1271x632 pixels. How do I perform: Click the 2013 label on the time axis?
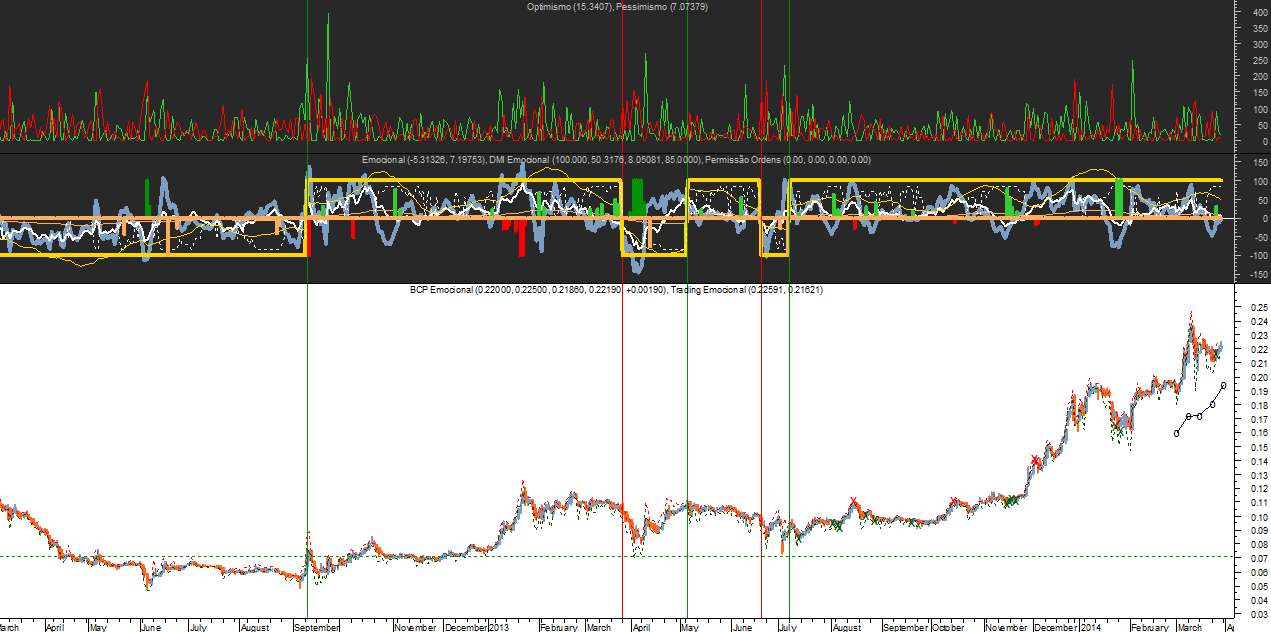click(x=498, y=627)
